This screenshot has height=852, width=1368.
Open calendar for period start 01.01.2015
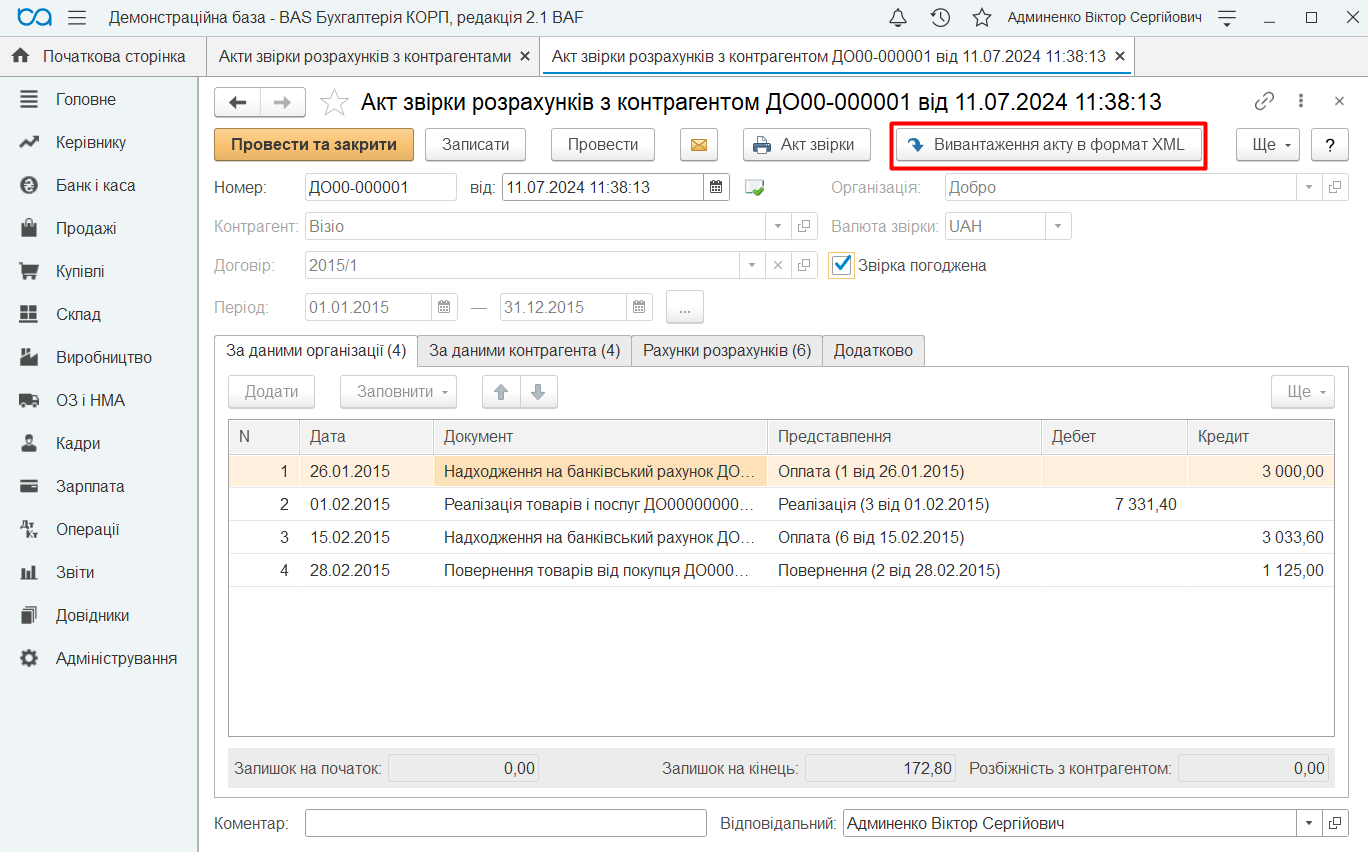pos(445,307)
